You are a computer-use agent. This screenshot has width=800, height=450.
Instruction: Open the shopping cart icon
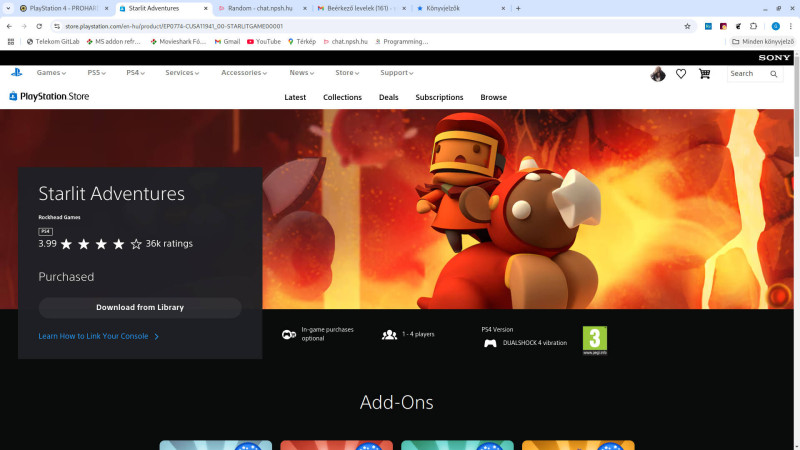click(x=705, y=74)
